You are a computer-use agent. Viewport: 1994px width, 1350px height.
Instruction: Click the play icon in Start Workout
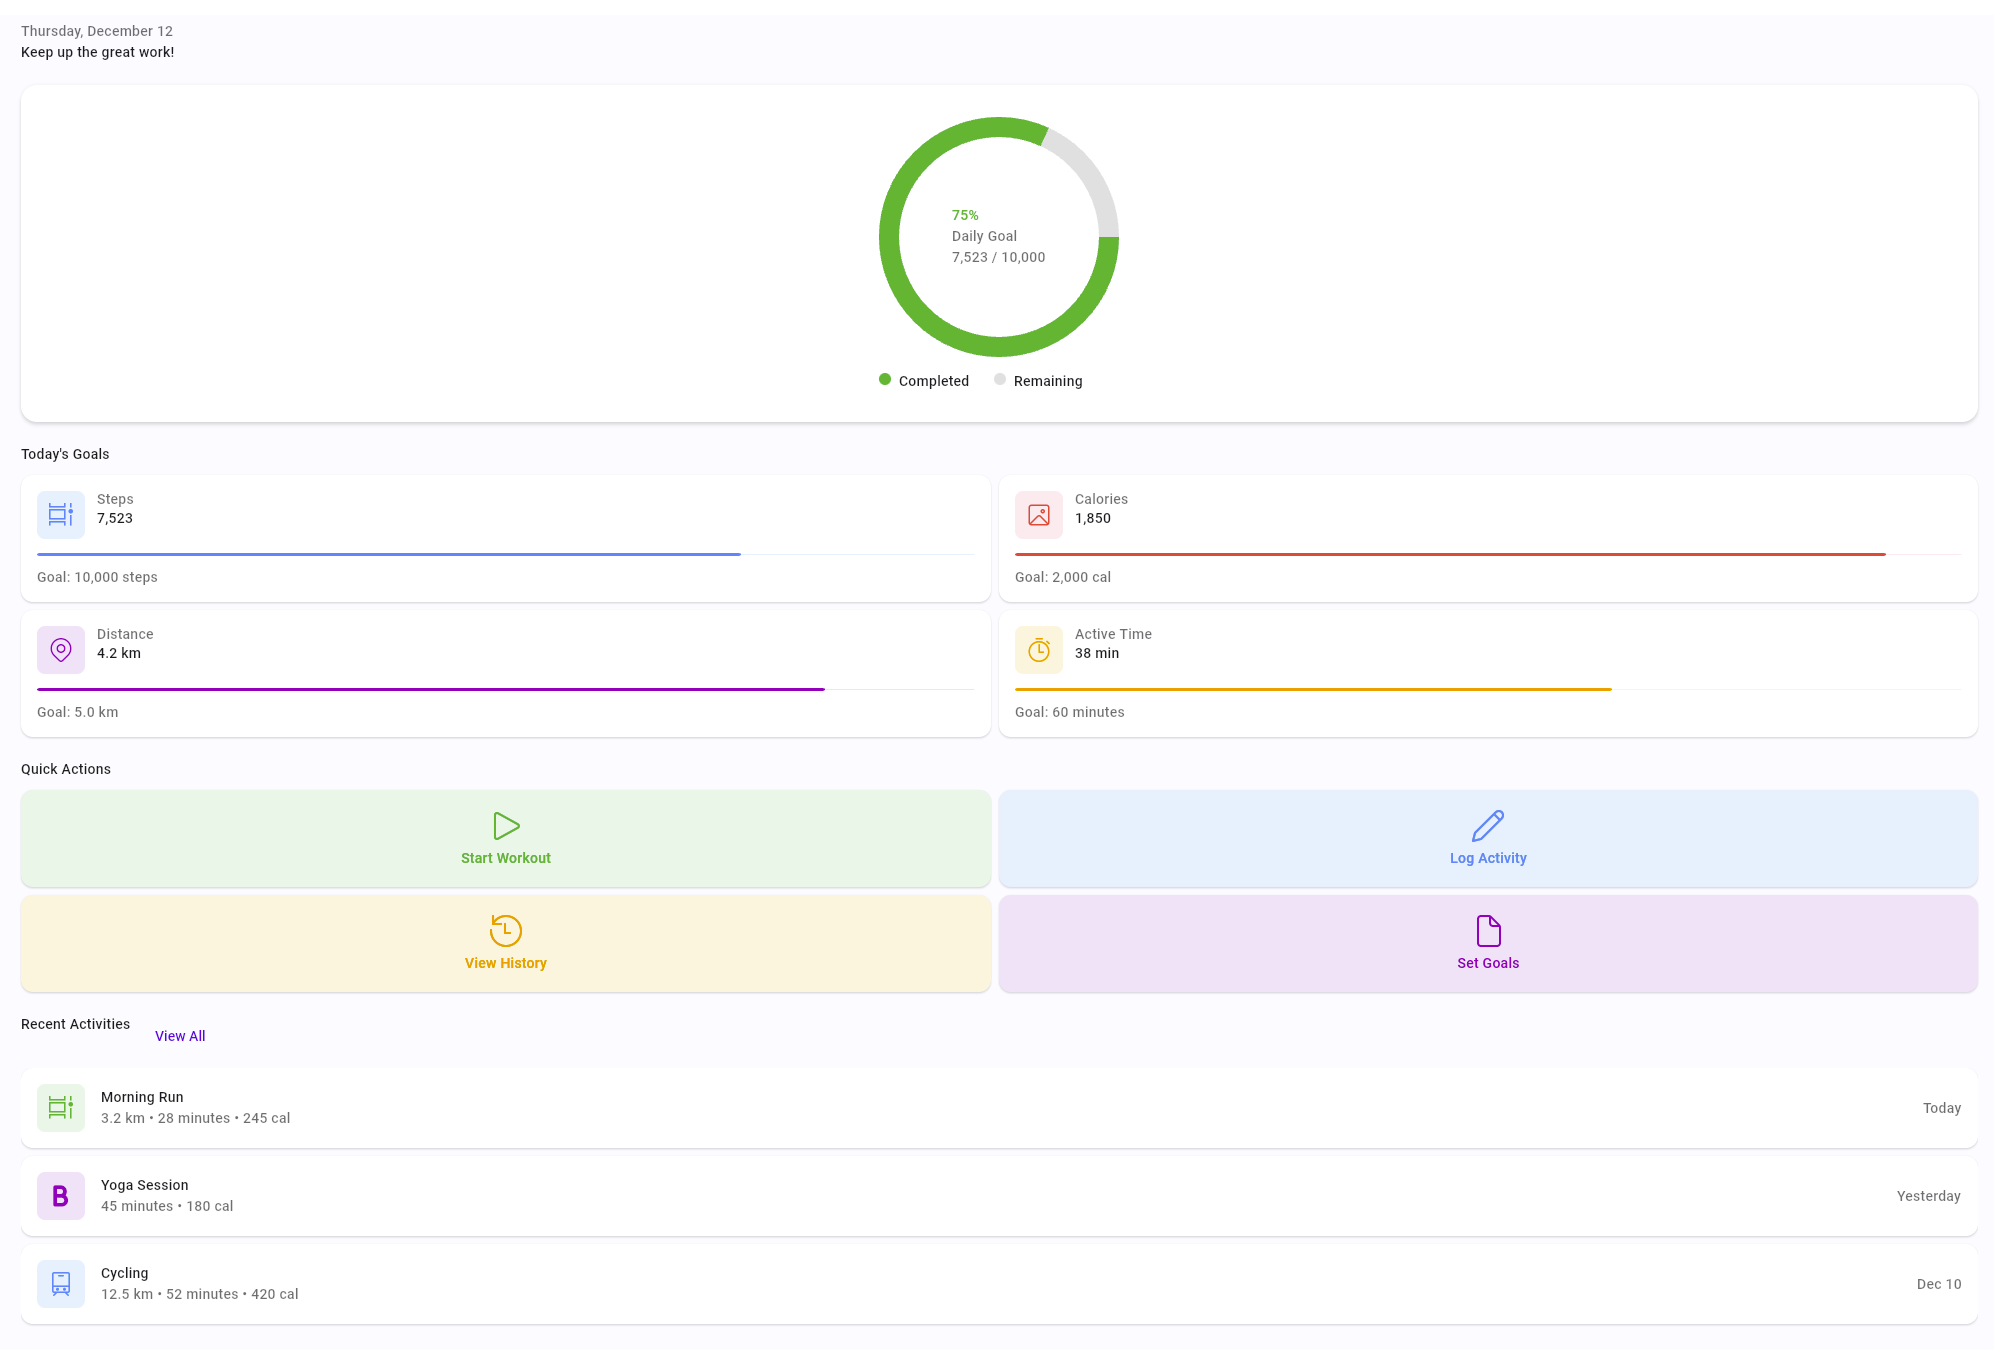point(506,826)
